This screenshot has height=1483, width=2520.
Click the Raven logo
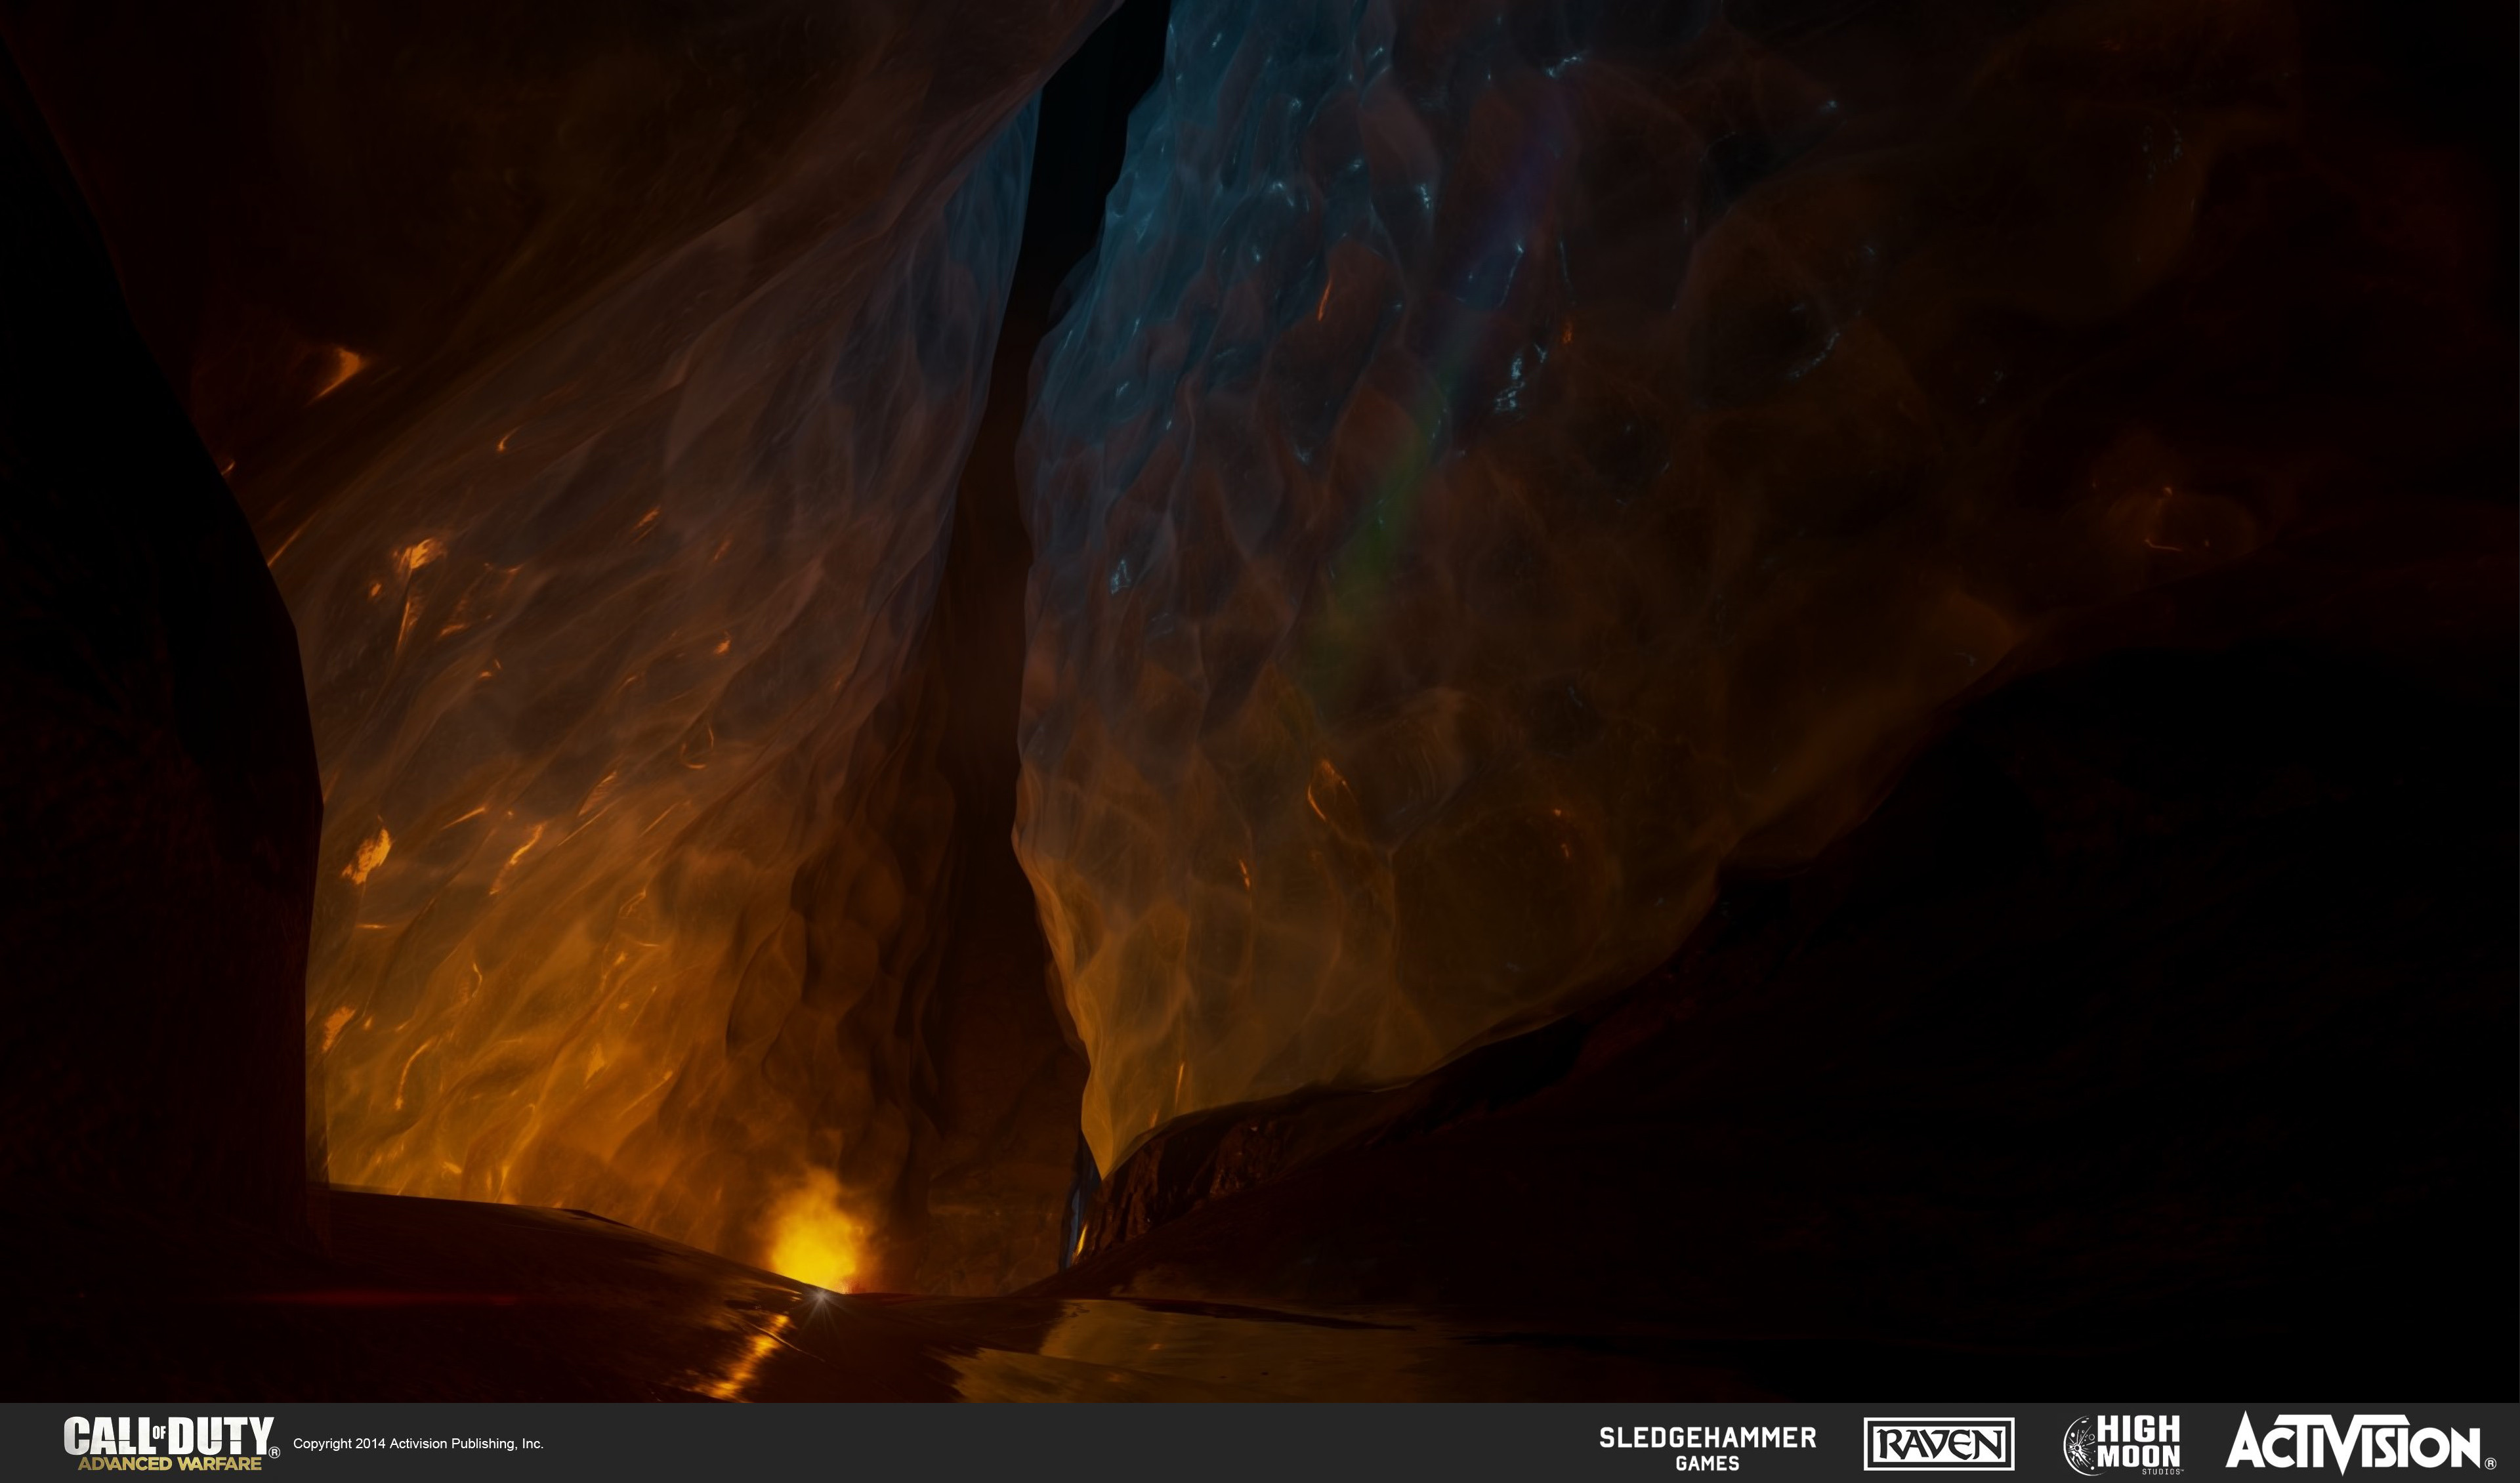[x=1939, y=1444]
